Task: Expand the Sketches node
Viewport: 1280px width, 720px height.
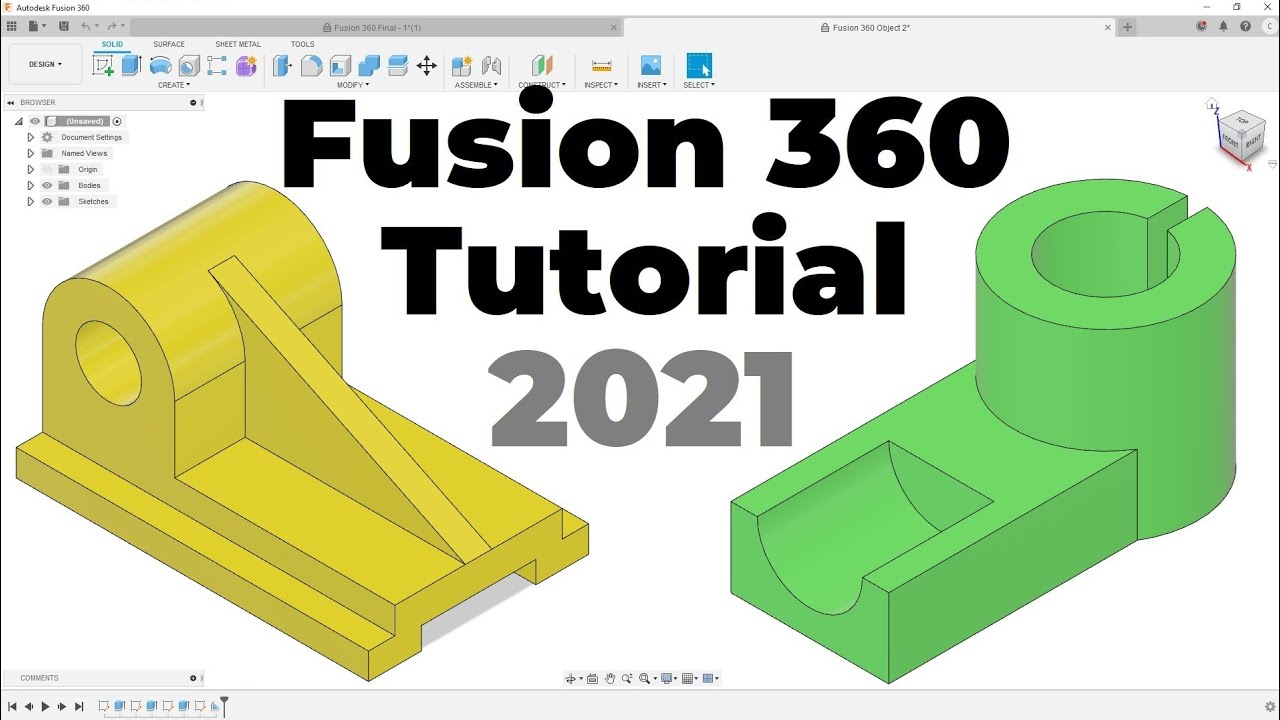Action: pos(31,201)
